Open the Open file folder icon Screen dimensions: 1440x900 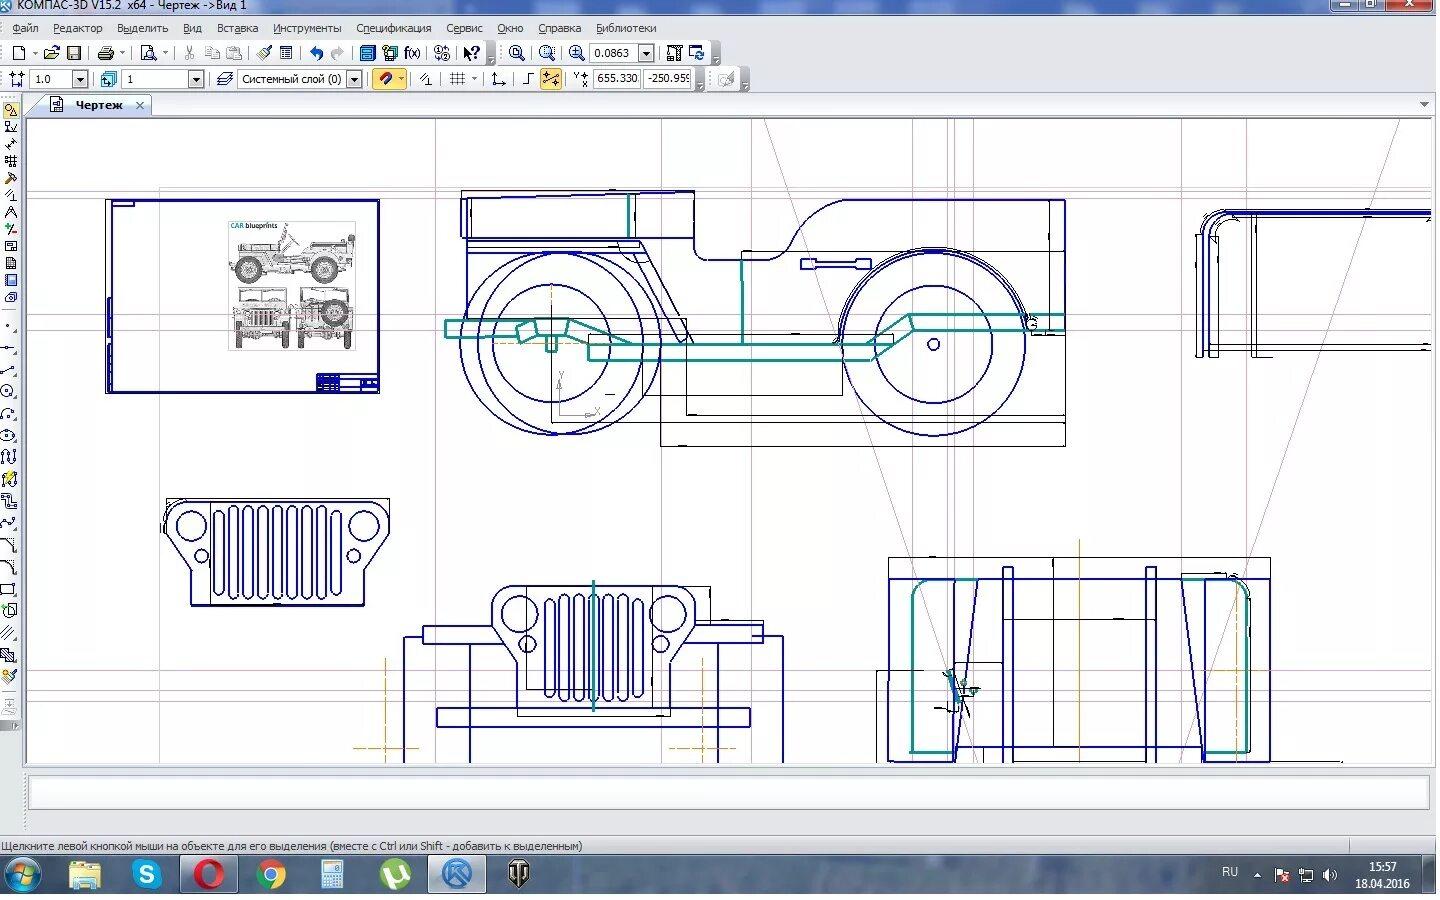point(51,53)
